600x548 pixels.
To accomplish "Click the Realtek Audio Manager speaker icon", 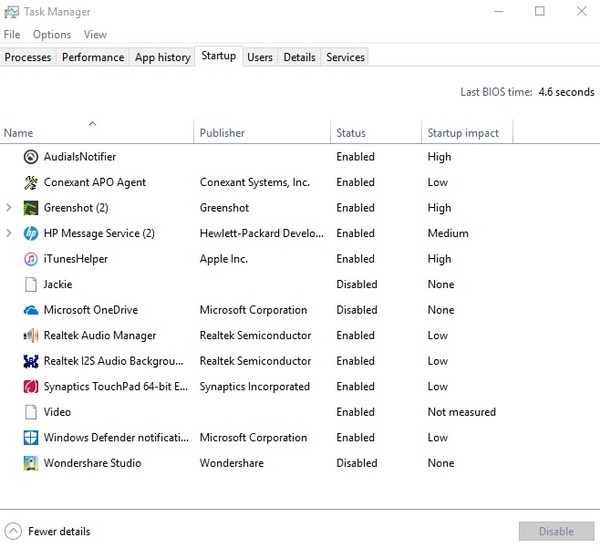I will [31, 336].
